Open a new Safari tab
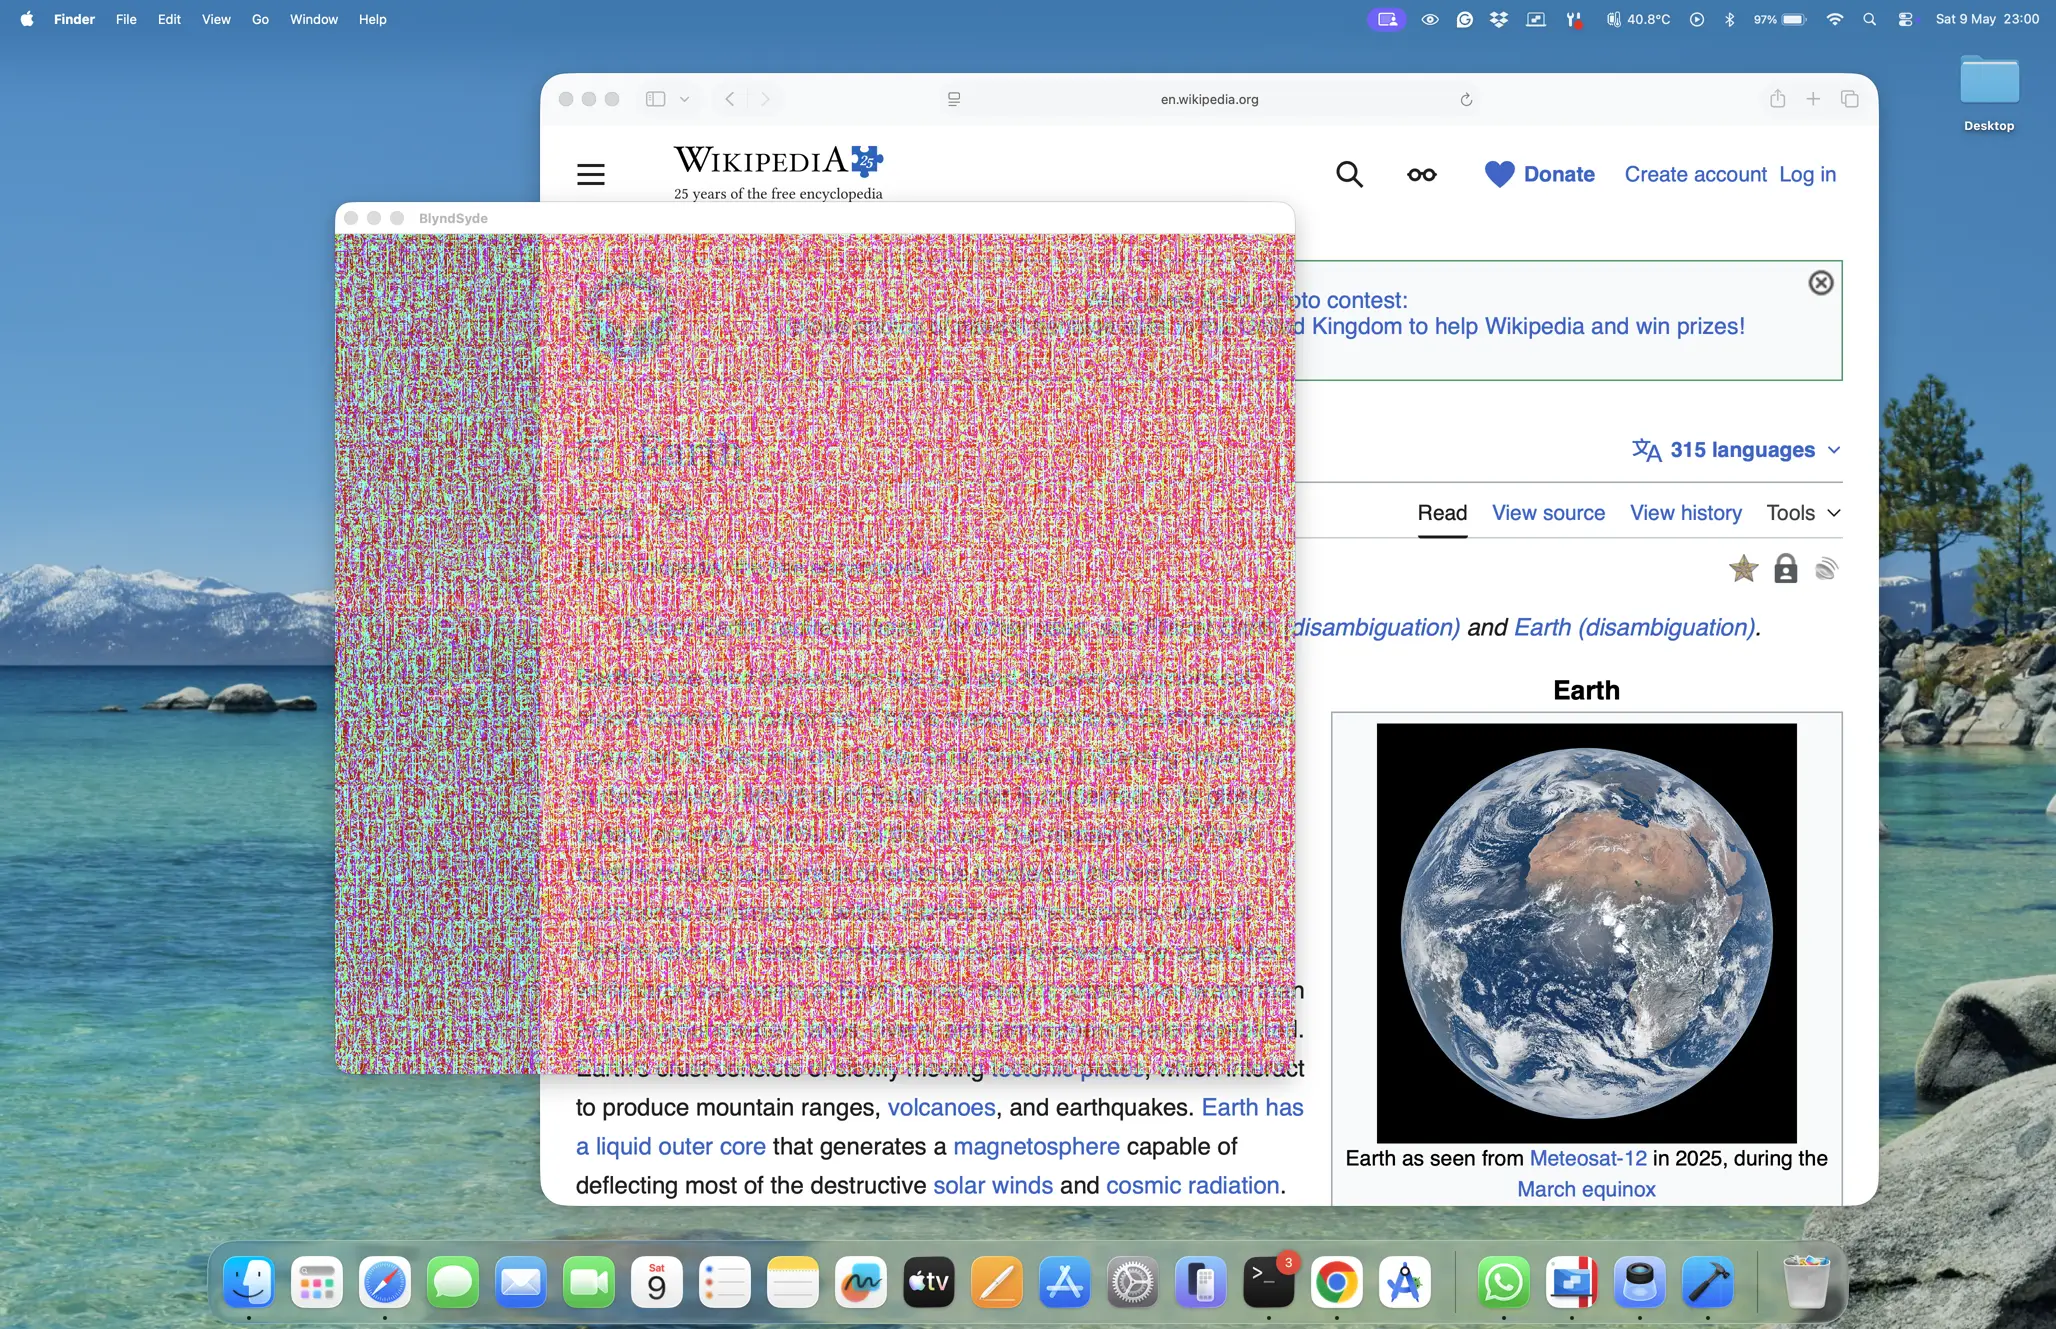This screenshot has width=2056, height=1329. 1812,98
